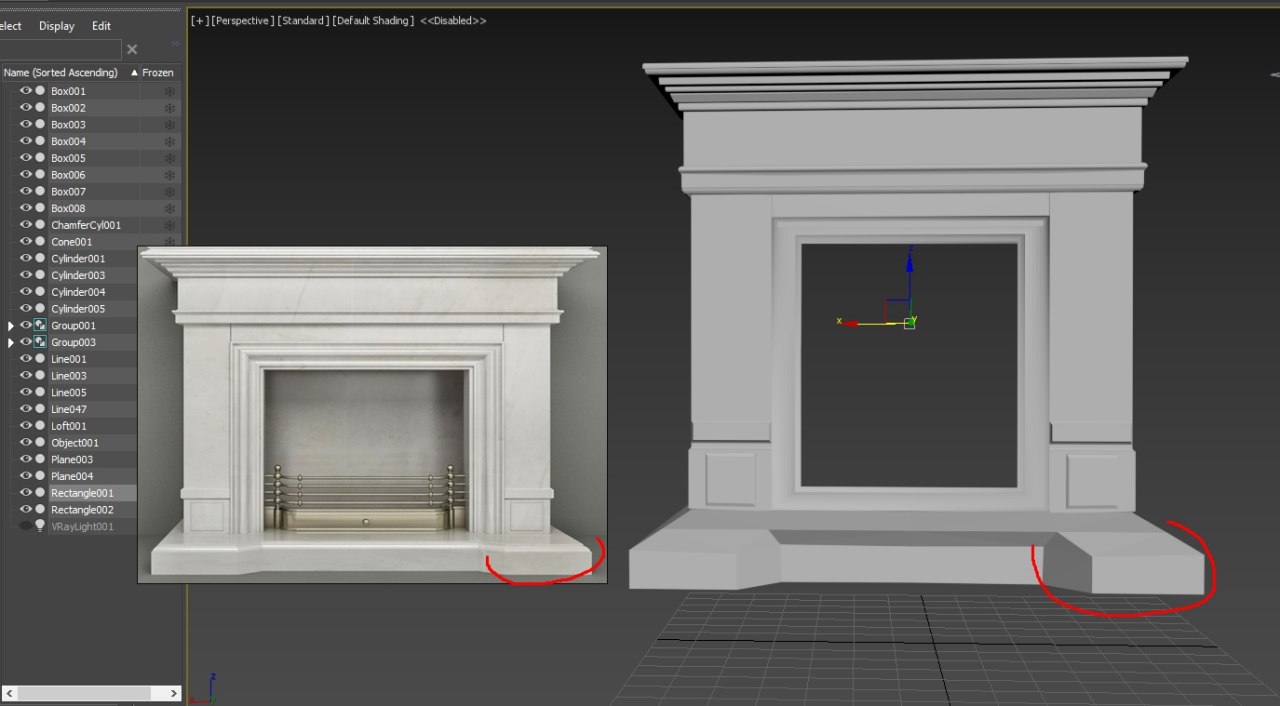
Task: Click Rectangle002 shape icon
Action: (40, 510)
